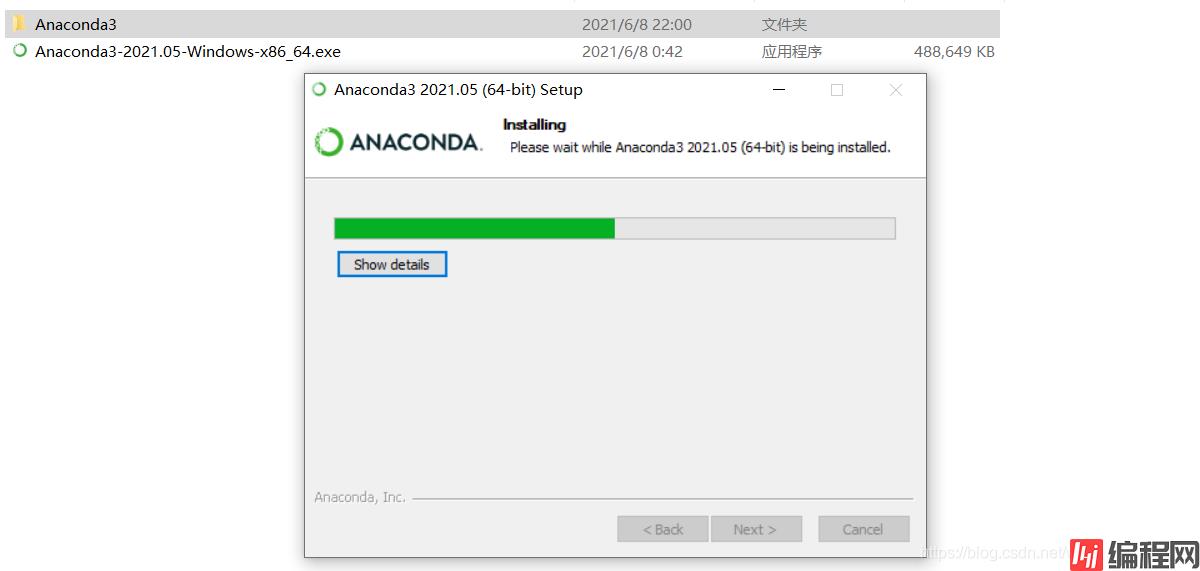The height and width of the screenshot is (571, 1200).
Task: Click the 488,649 KB file size entry
Action: 954,51
